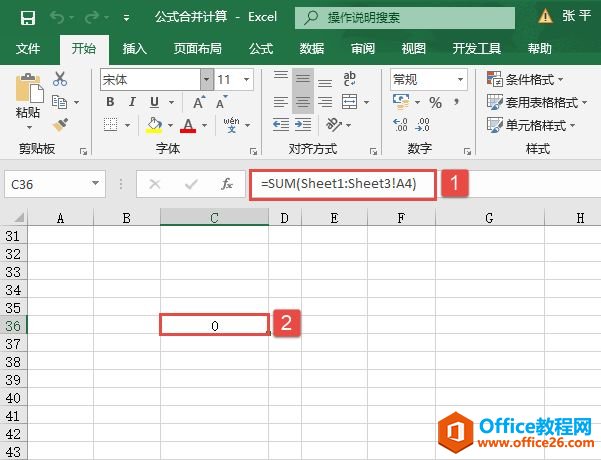Switch to the 视图 tab

coord(414,49)
